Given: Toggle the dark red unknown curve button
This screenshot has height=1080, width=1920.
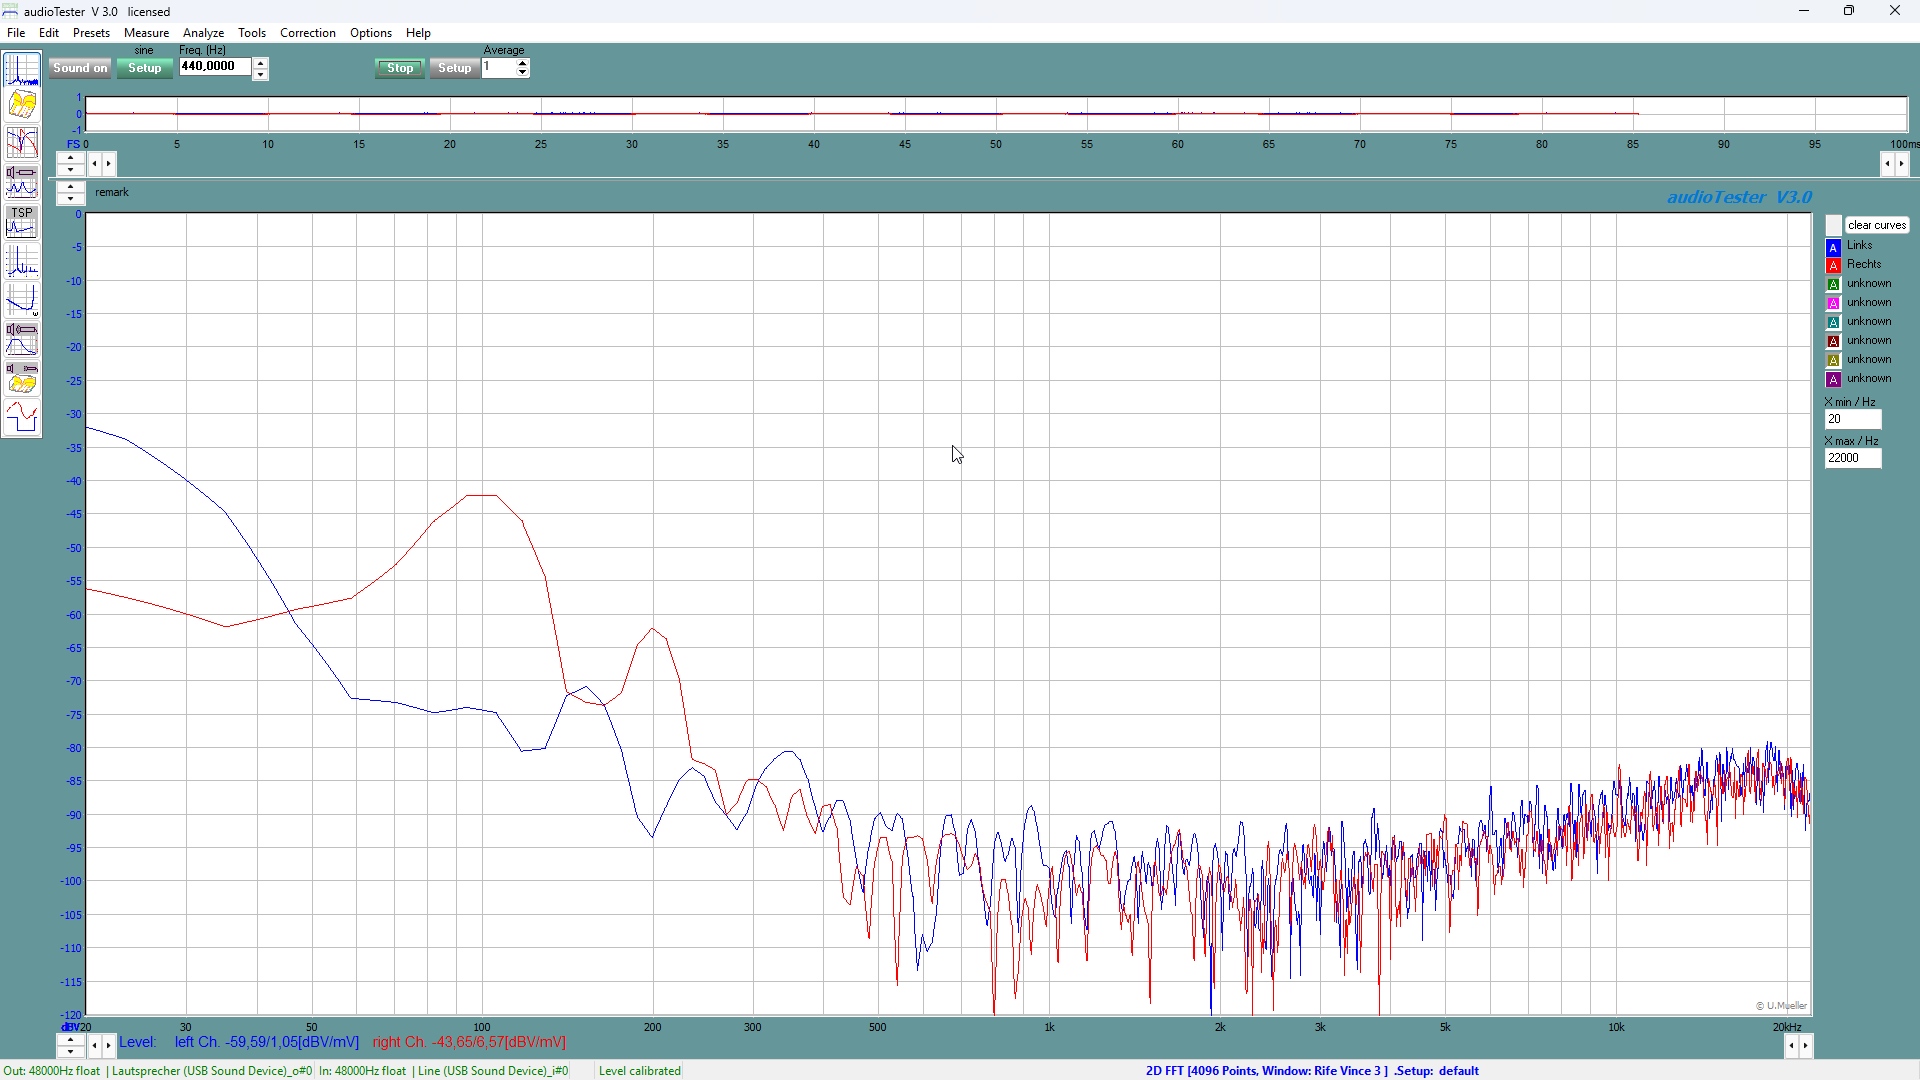Looking at the screenshot, I should point(1833,342).
